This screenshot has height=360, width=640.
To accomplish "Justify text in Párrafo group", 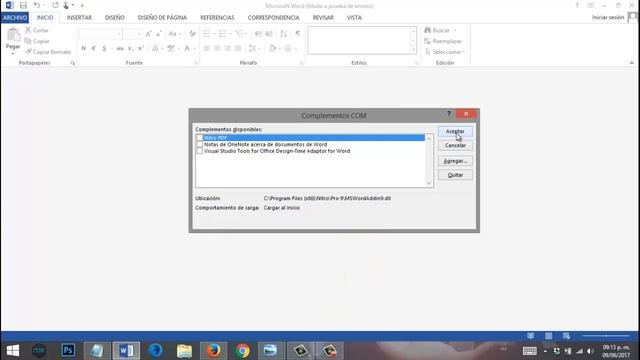I will (x=238, y=48).
